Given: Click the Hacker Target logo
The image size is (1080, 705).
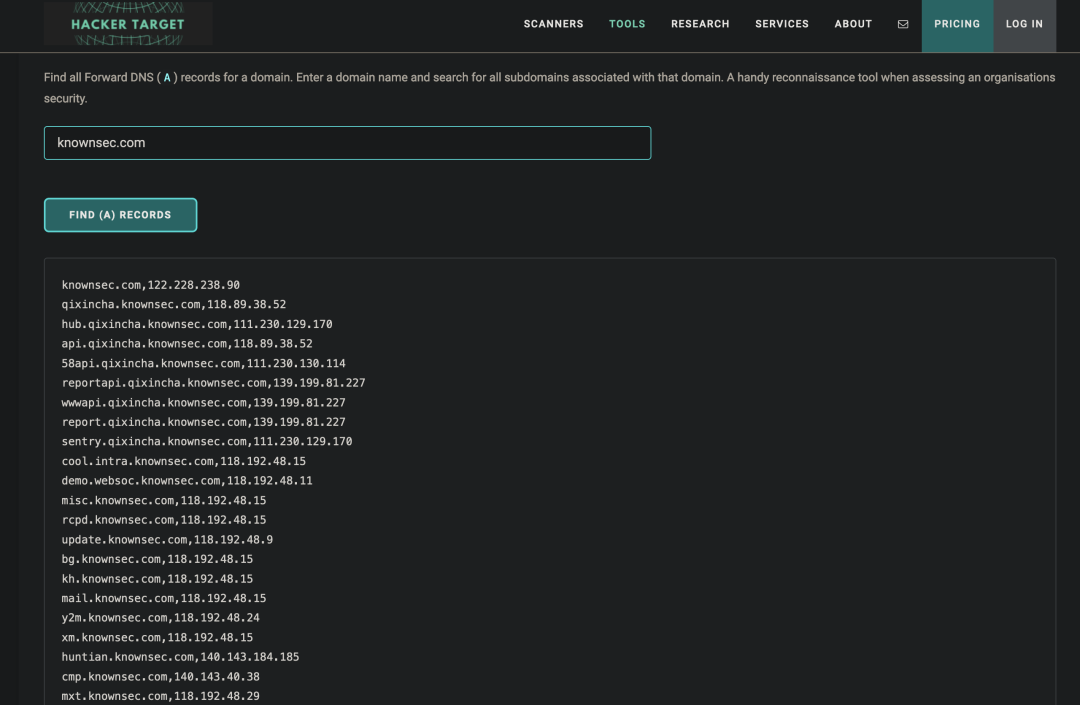Looking at the screenshot, I should click(x=128, y=24).
